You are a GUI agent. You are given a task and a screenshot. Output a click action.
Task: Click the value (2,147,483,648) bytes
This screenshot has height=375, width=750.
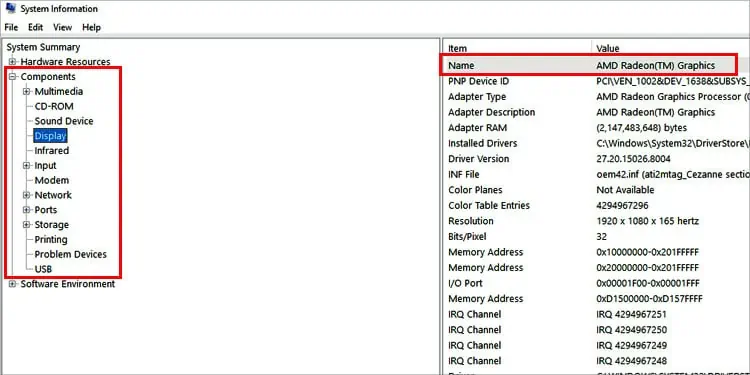tap(641, 128)
